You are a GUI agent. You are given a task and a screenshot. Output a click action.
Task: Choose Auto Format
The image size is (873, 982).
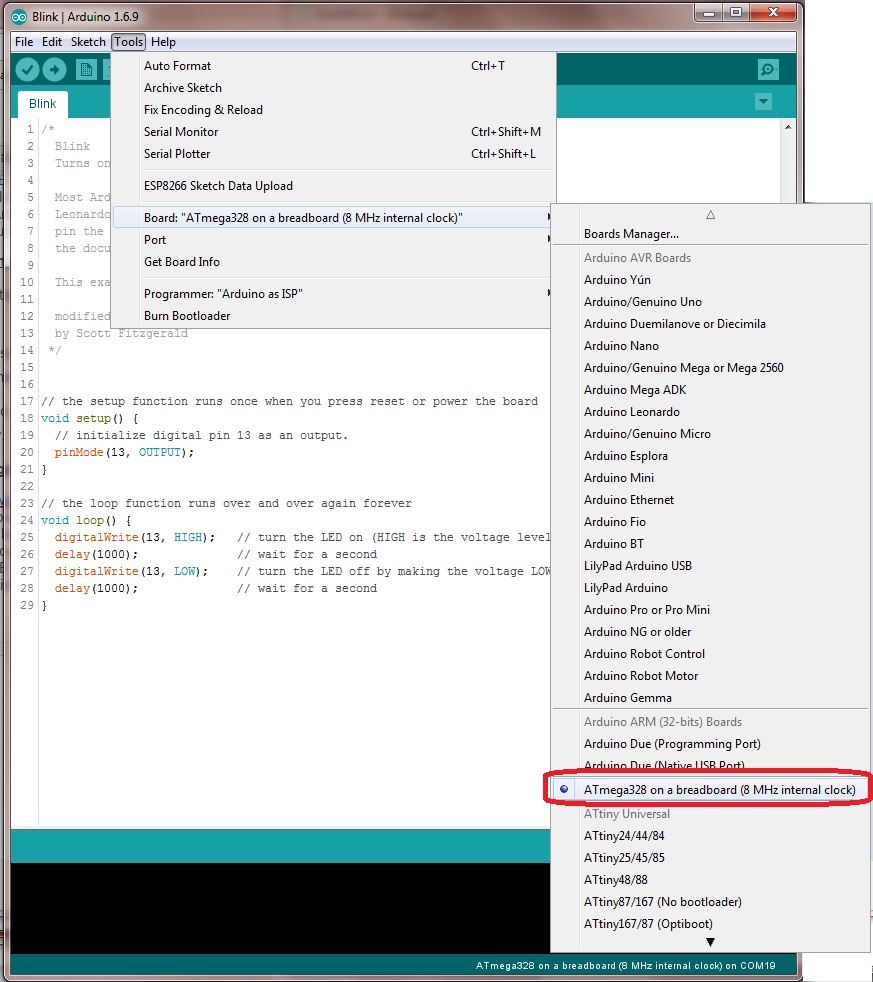[x=333, y=66]
